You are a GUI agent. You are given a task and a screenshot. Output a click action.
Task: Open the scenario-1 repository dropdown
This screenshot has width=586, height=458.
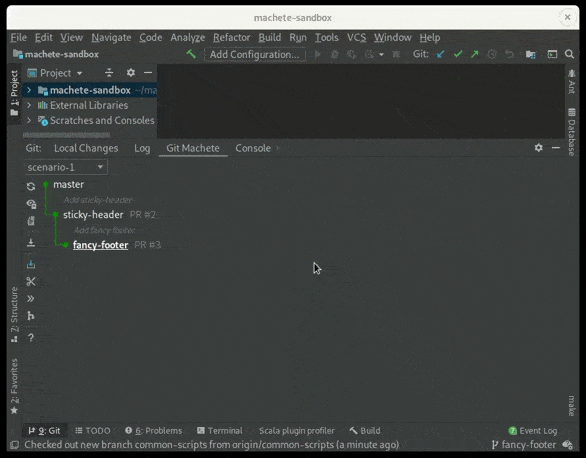pos(66,167)
